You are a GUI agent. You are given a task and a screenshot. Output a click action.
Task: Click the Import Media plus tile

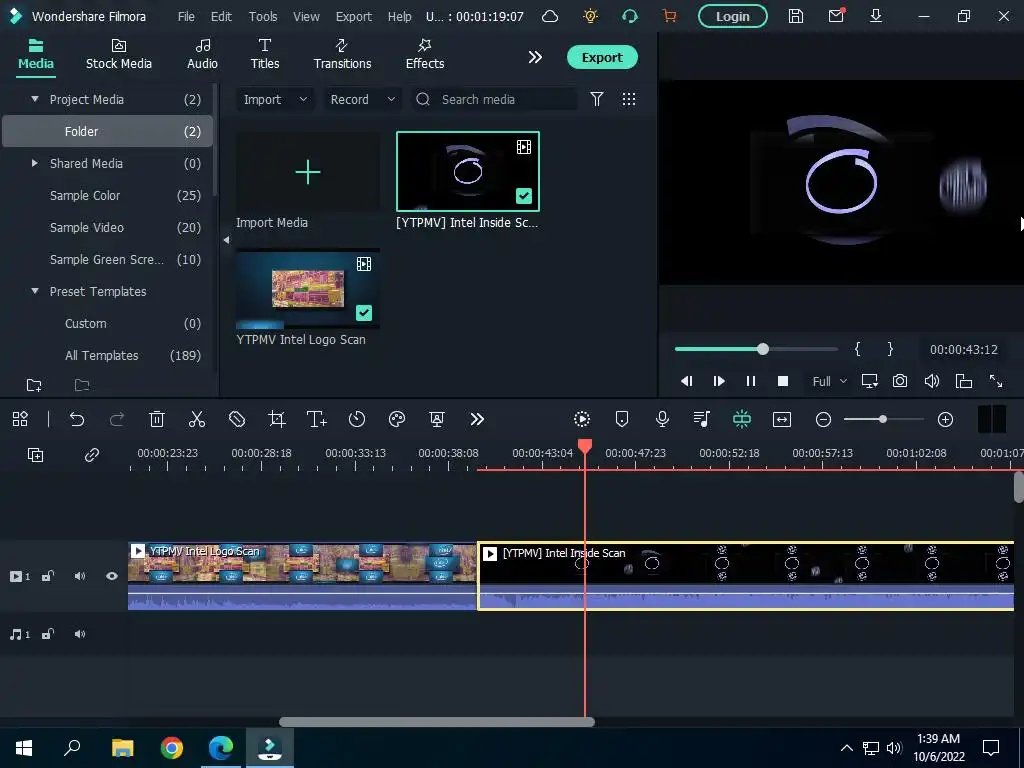(308, 172)
